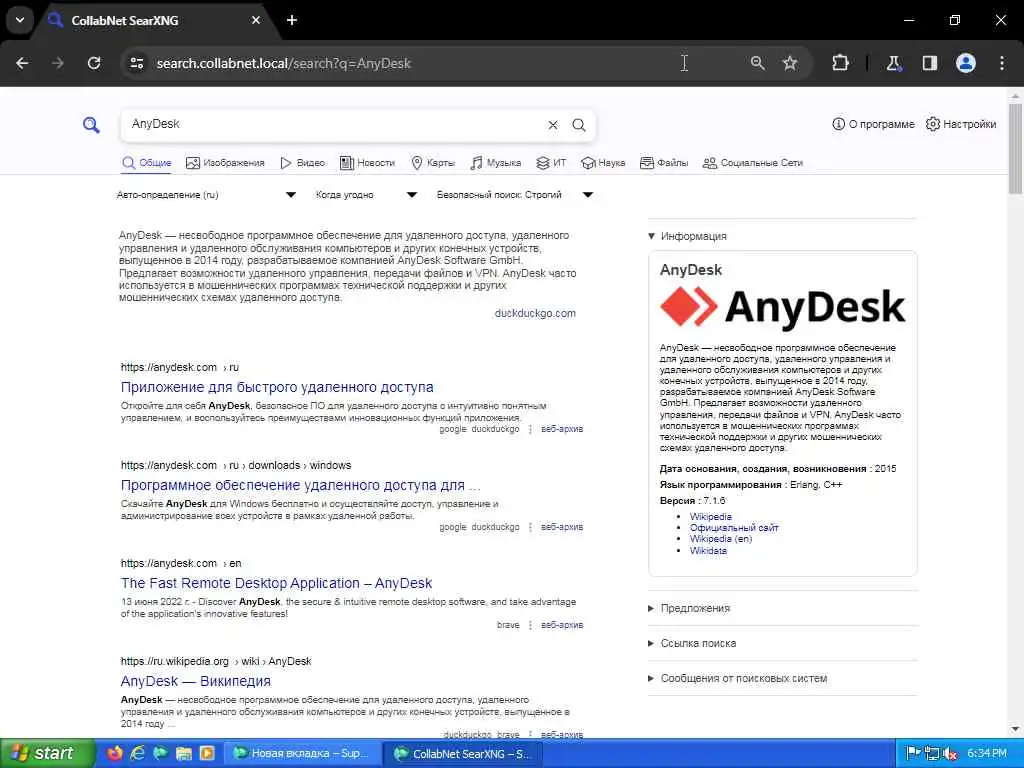Submit search with magnifier button
The height and width of the screenshot is (768, 1024).
(579, 125)
